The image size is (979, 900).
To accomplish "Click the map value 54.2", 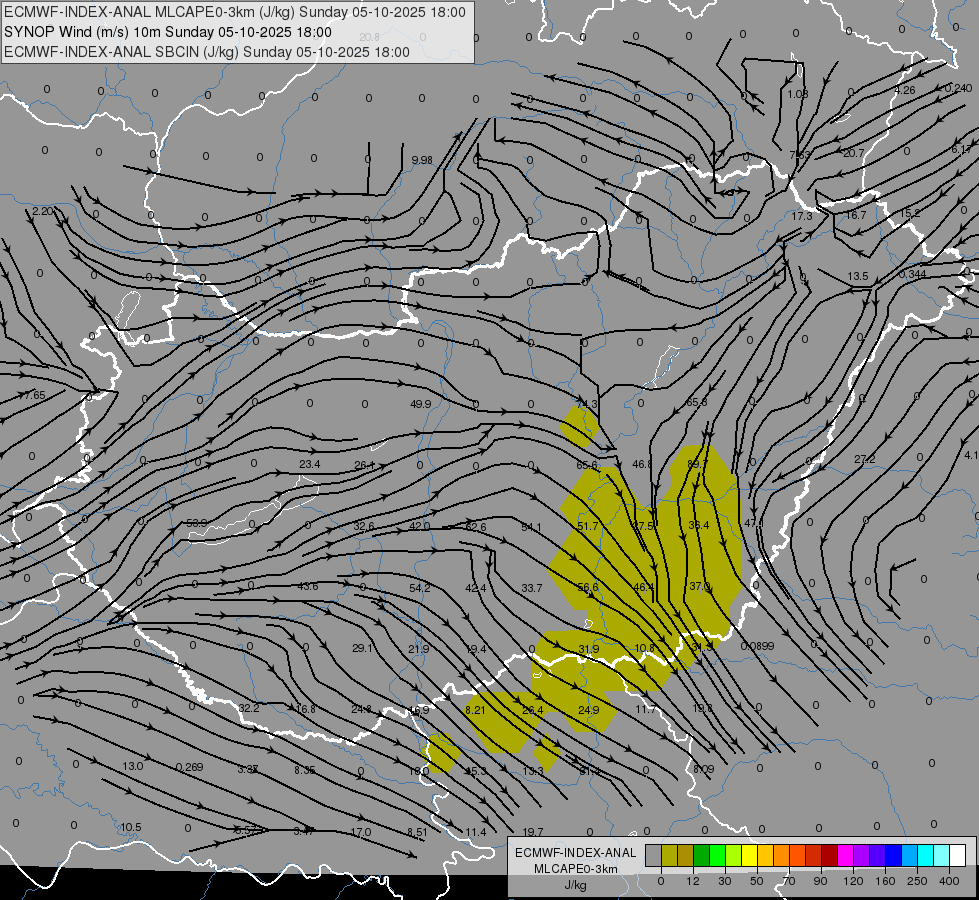I will pyautogui.click(x=420, y=588).
